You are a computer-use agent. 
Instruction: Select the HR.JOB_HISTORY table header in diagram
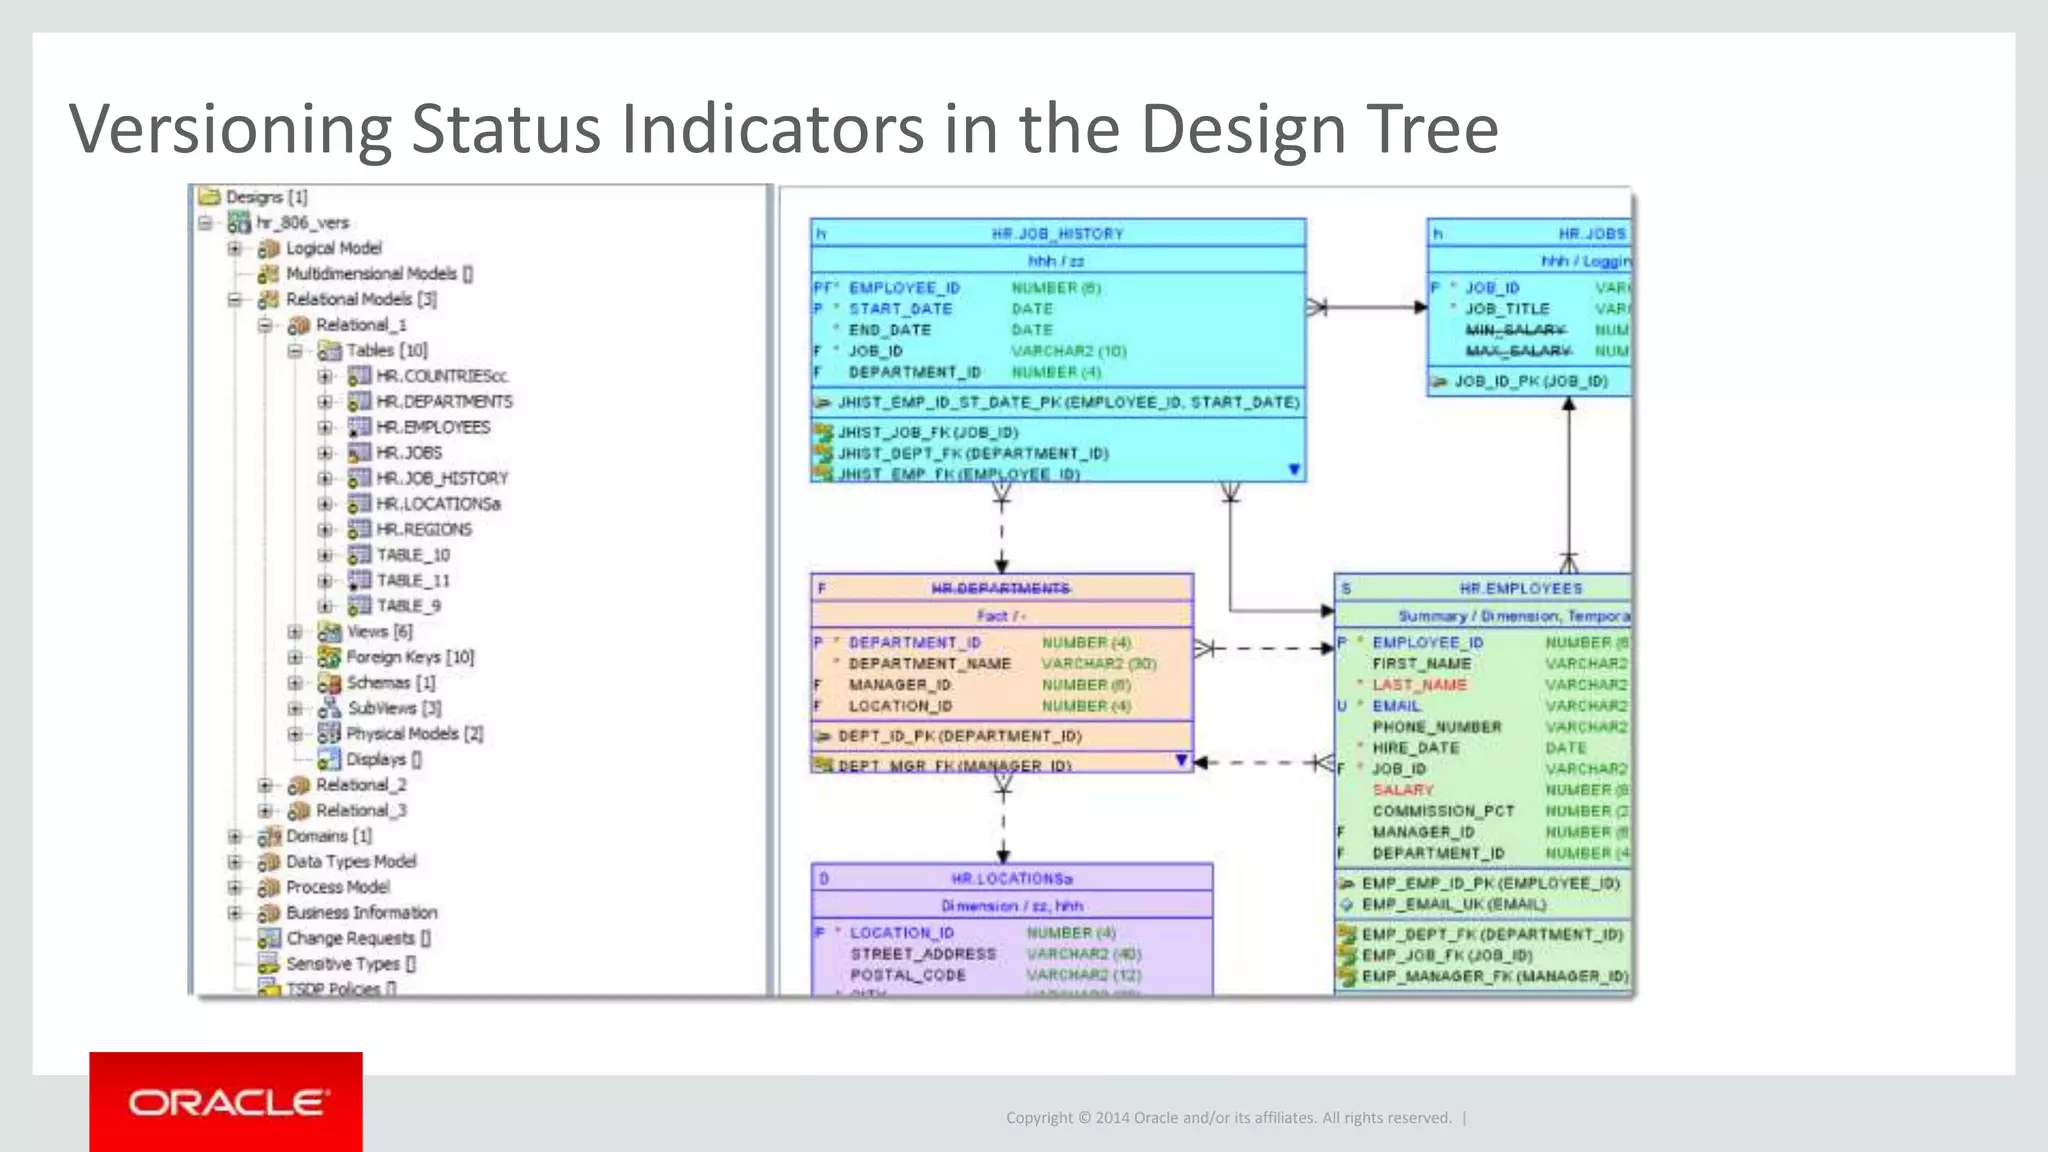coord(1058,233)
